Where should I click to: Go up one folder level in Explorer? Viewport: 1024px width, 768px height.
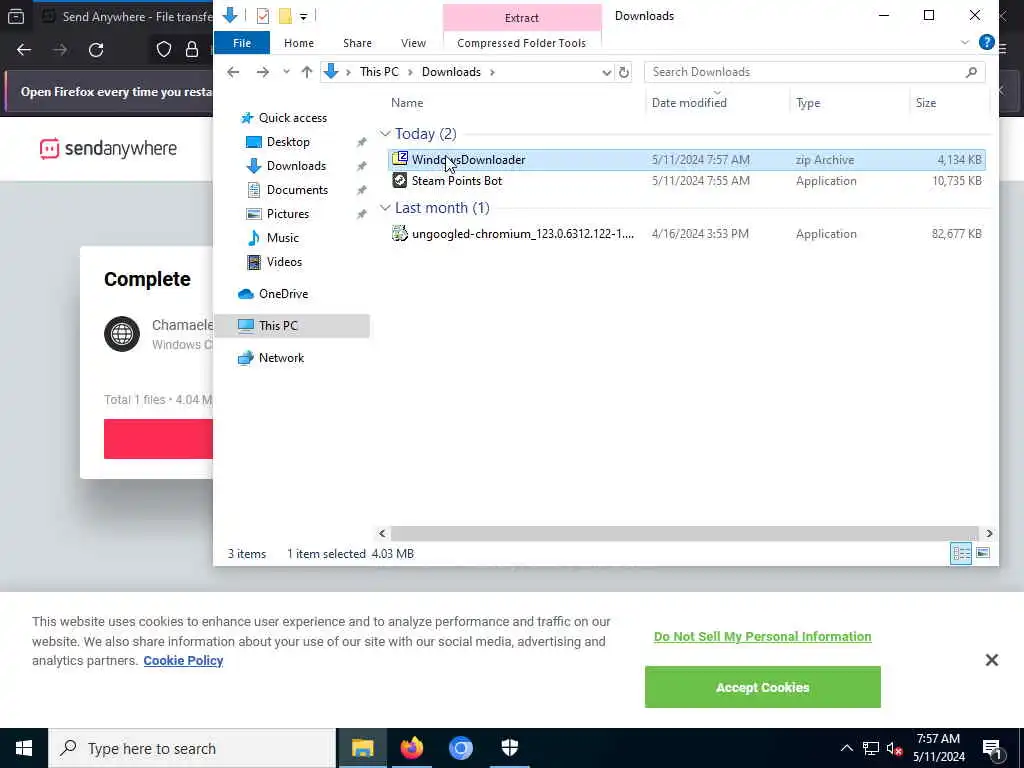click(x=307, y=72)
